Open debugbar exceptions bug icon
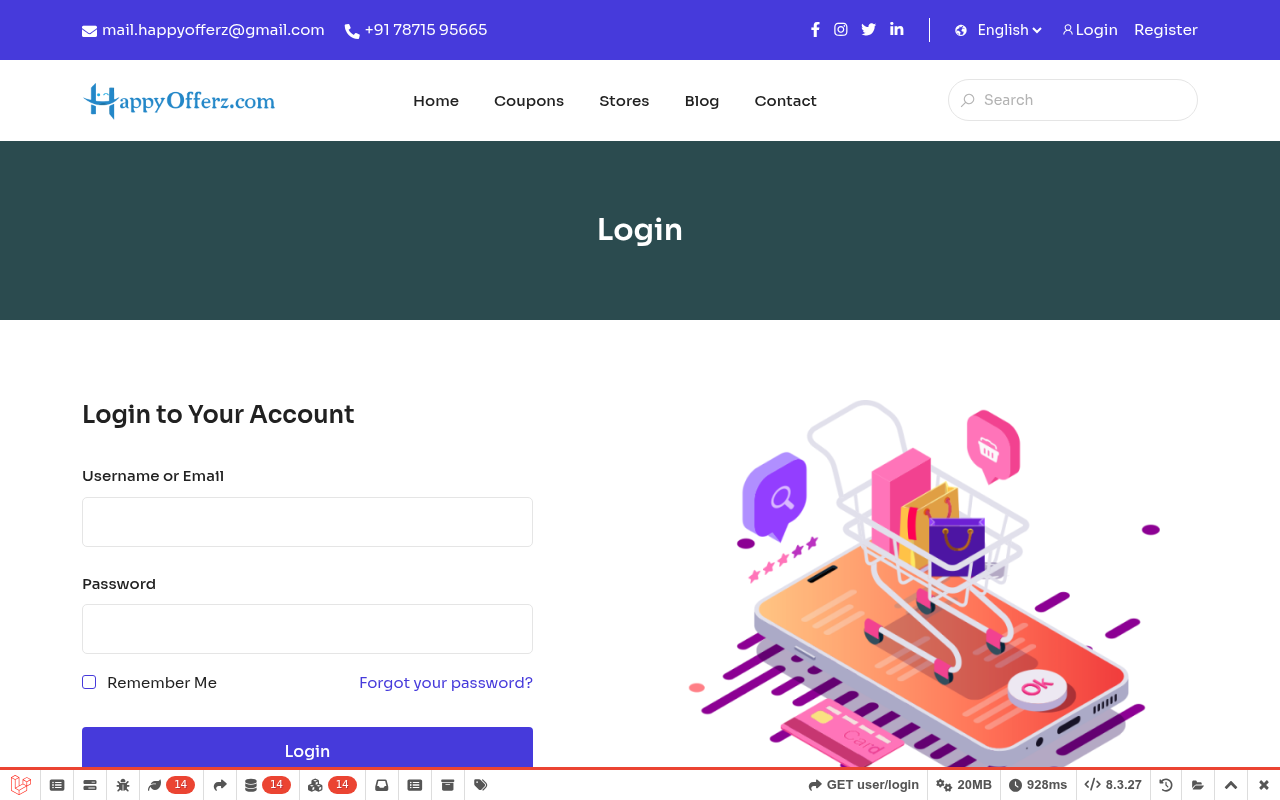 click(123, 785)
